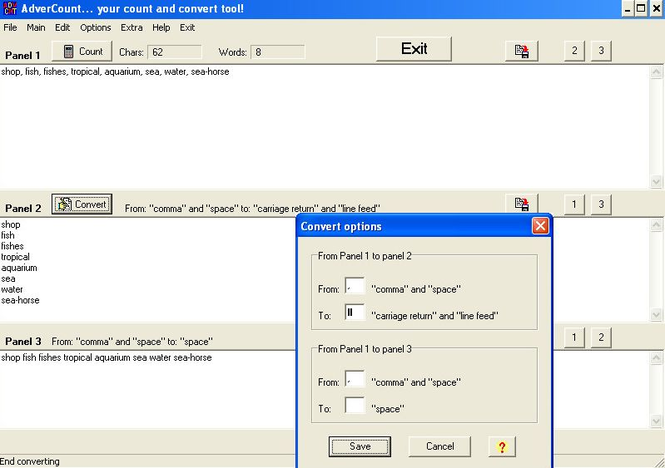Click Panel 2 save-text icon button

tap(522, 203)
